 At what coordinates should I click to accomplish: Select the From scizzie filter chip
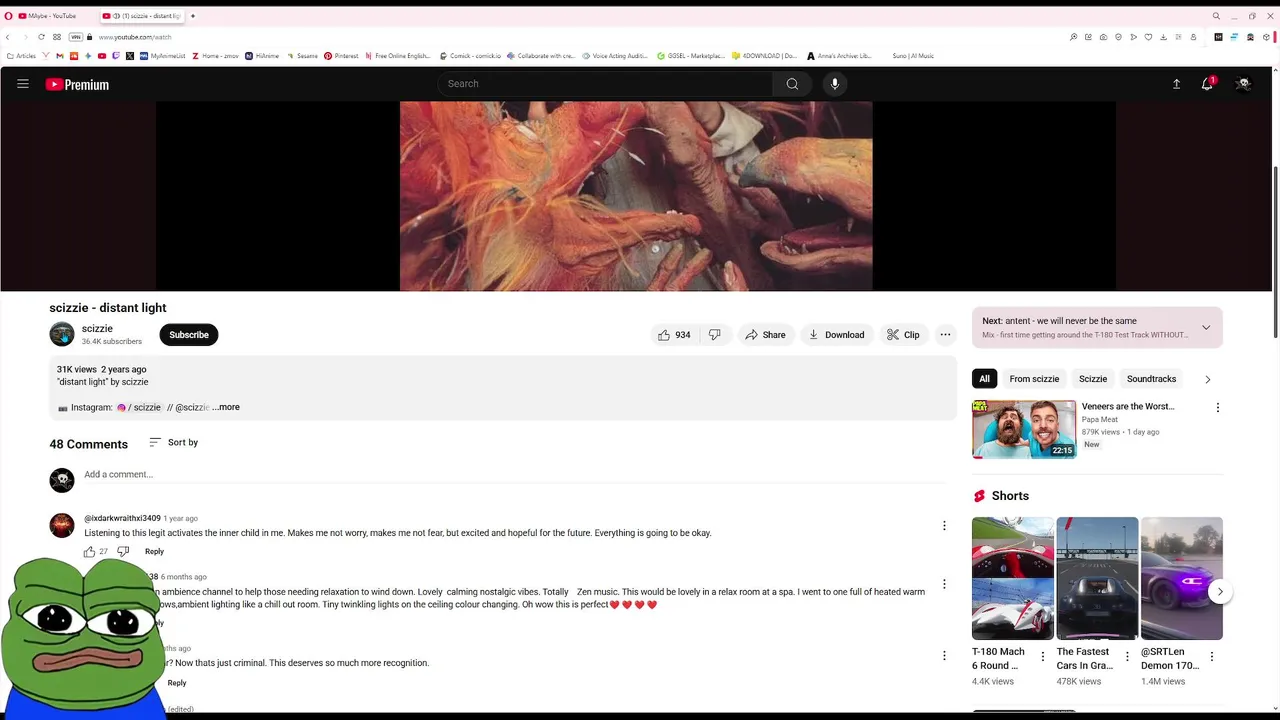[x=1034, y=379]
